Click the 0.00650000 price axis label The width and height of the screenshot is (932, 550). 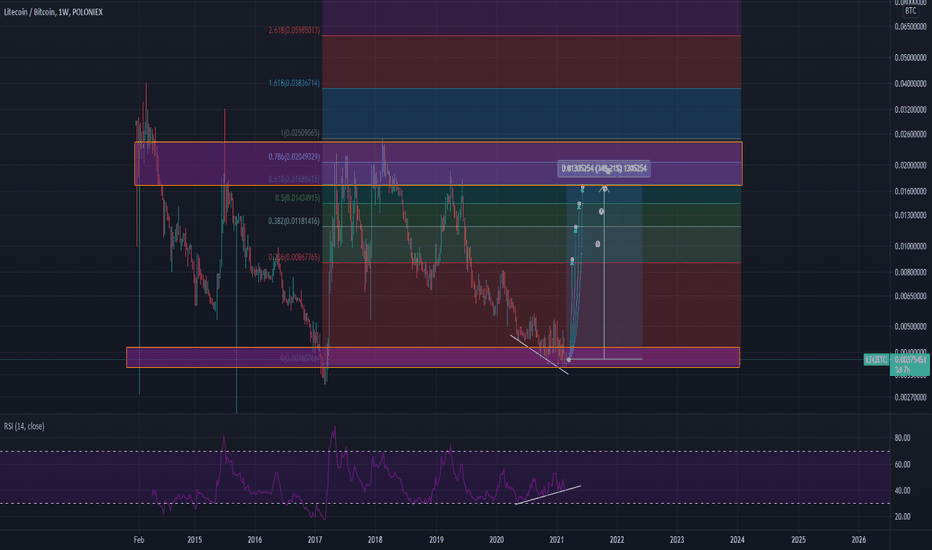tap(910, 296)
